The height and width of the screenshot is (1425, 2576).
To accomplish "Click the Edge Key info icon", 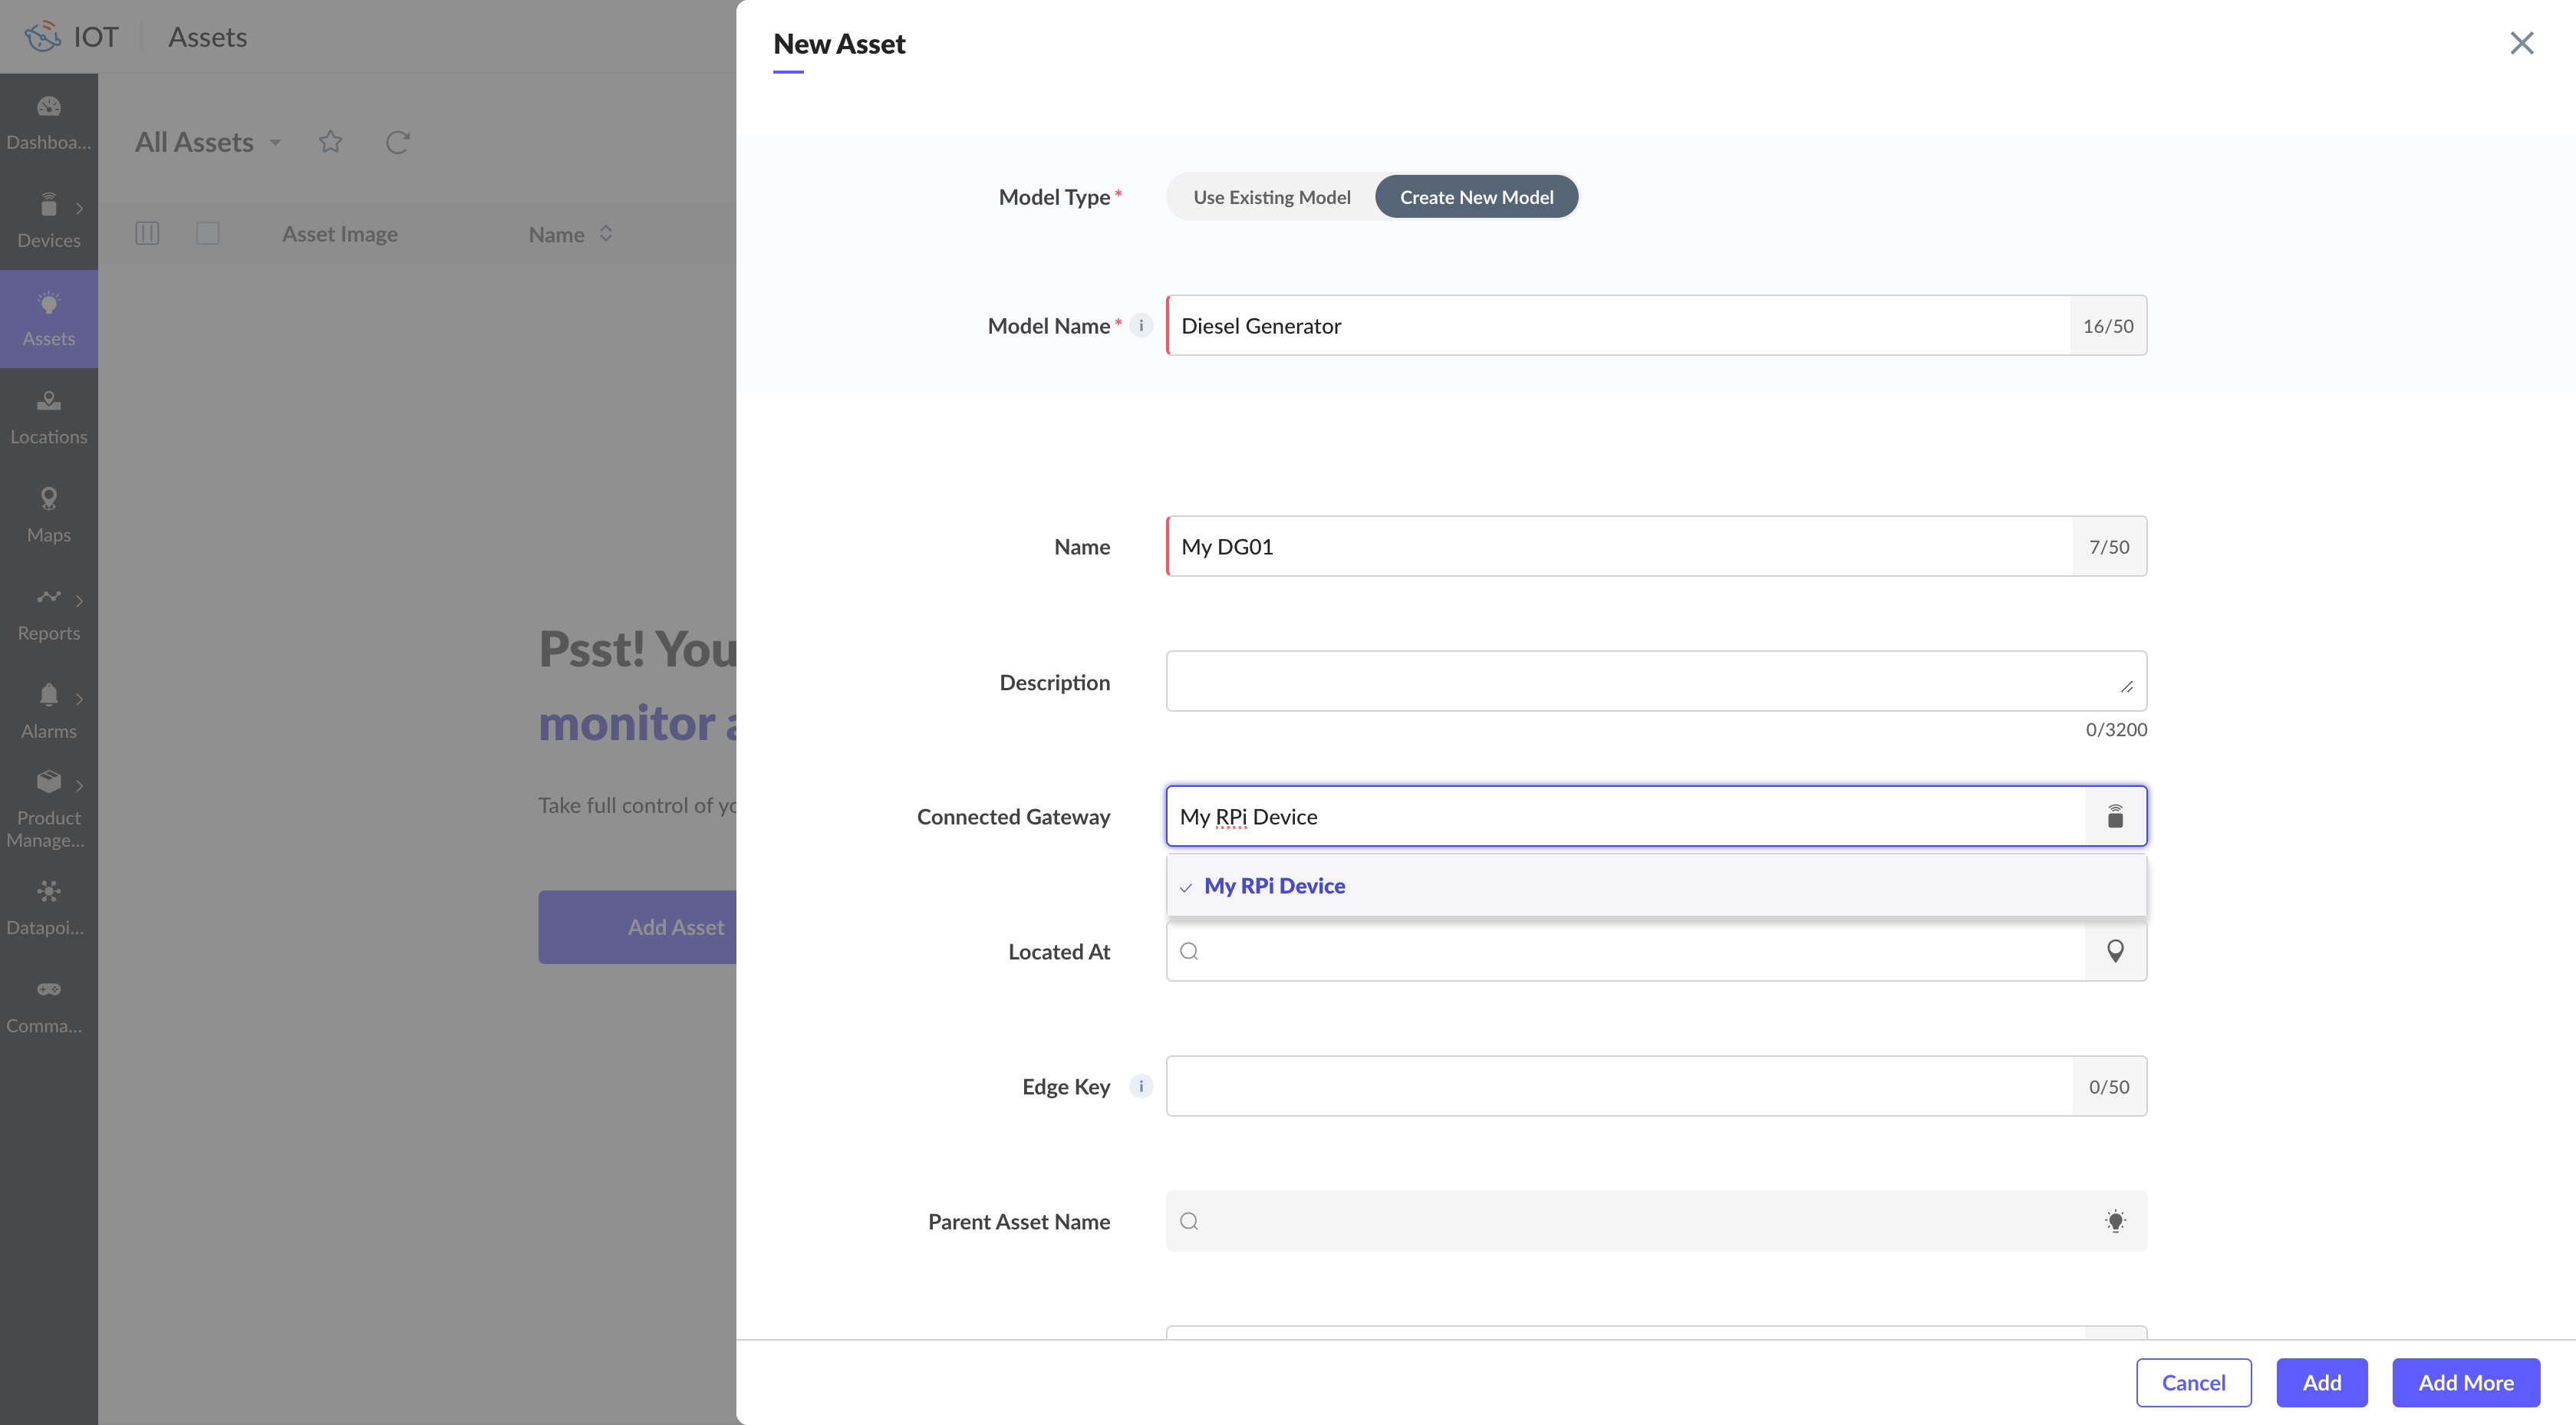I will coord(1141,1086).
